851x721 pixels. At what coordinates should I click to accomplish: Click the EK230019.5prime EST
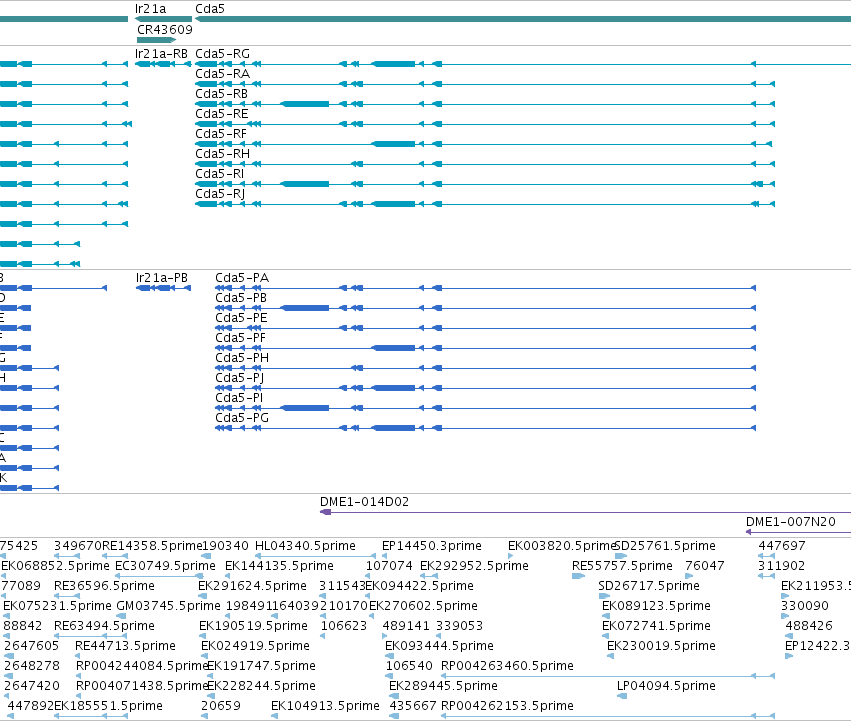coord(611,656)
